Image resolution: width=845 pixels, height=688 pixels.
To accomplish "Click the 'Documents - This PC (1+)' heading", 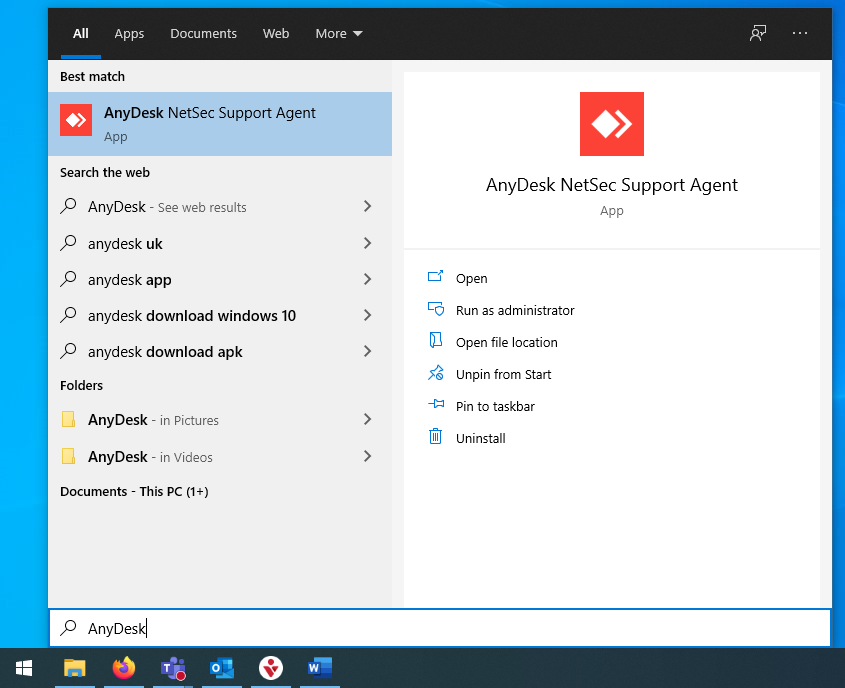I will click(134, 491).
